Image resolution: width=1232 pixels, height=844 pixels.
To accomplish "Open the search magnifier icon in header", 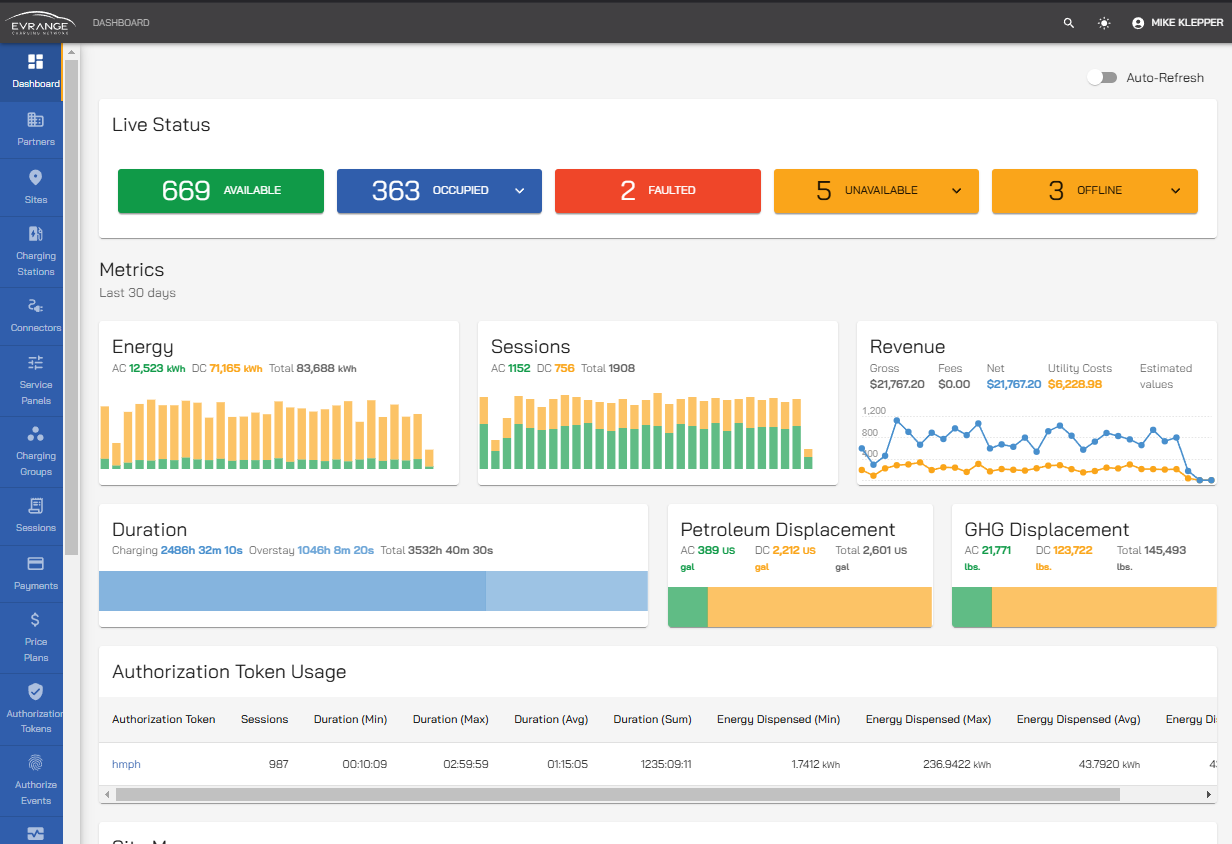I will 1069,23.
